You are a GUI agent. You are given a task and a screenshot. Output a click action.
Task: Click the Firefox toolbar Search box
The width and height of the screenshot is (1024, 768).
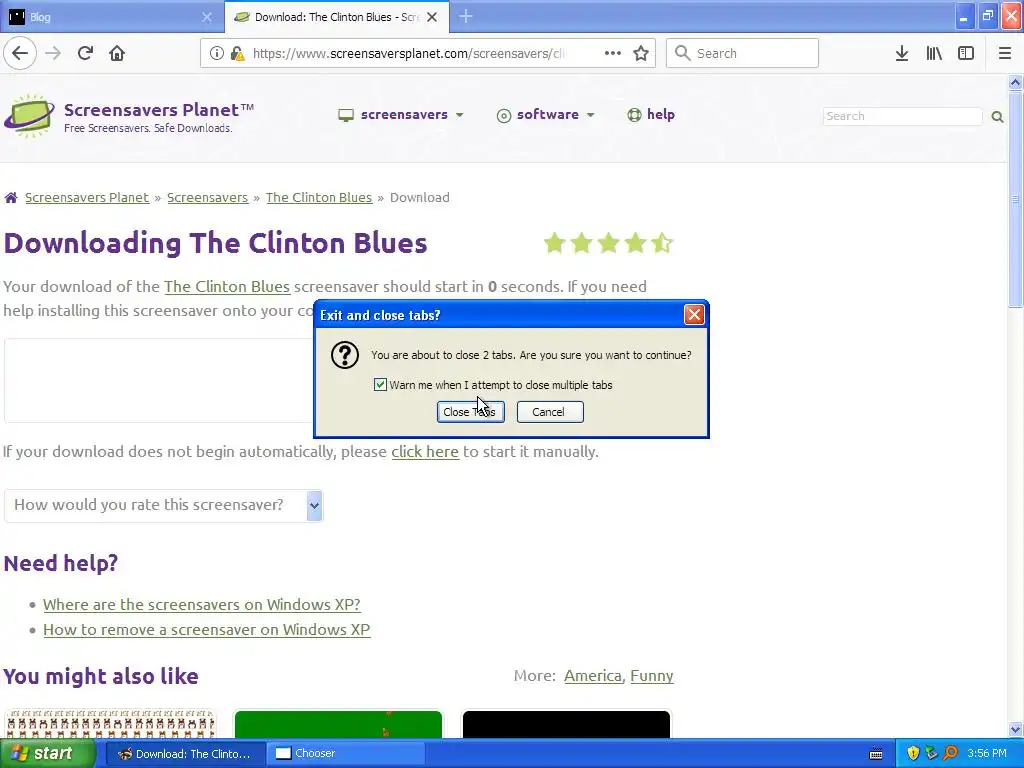point(742,54)
